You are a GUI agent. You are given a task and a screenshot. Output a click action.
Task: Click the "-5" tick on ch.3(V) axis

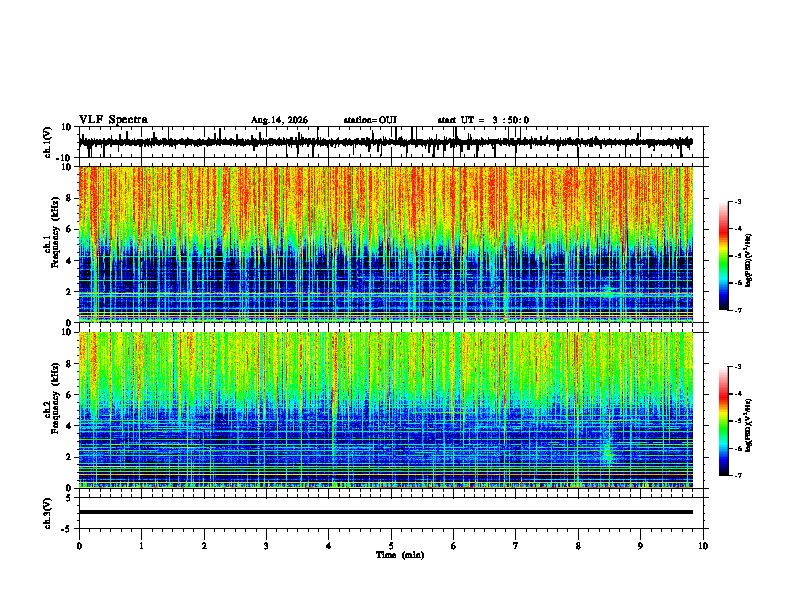68,529
